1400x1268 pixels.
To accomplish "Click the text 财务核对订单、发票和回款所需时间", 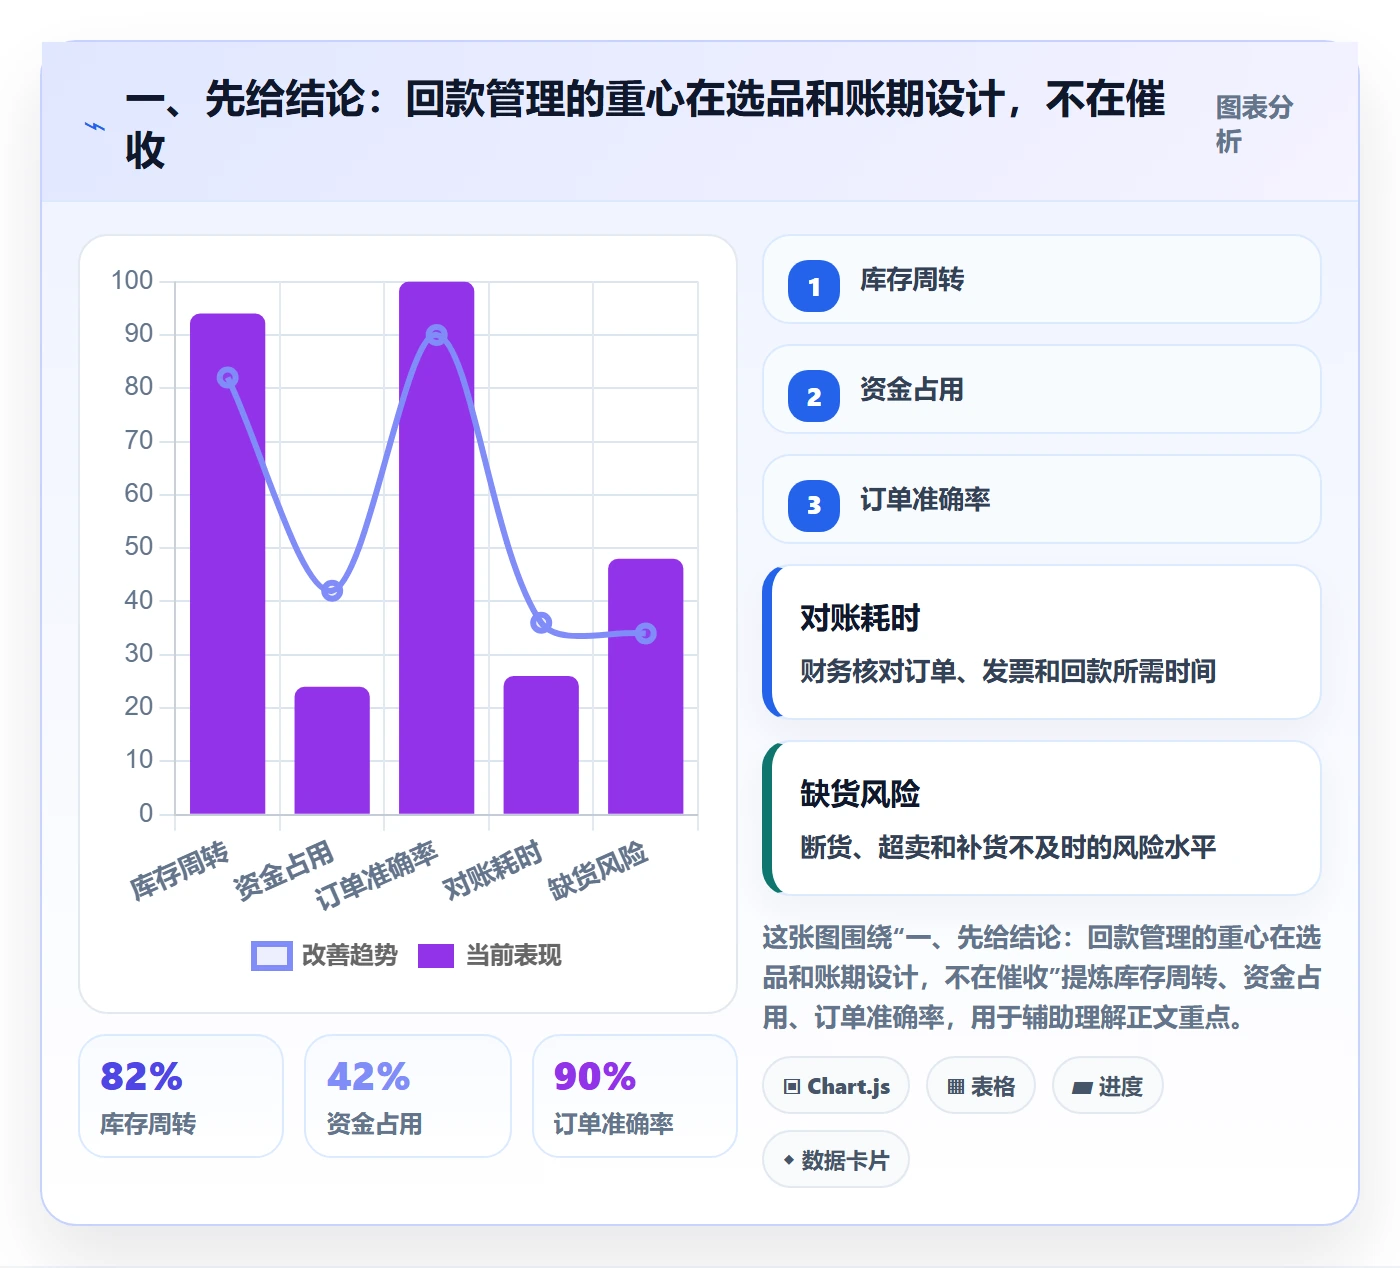I will pyautogui.click(x=1008, y=672).
